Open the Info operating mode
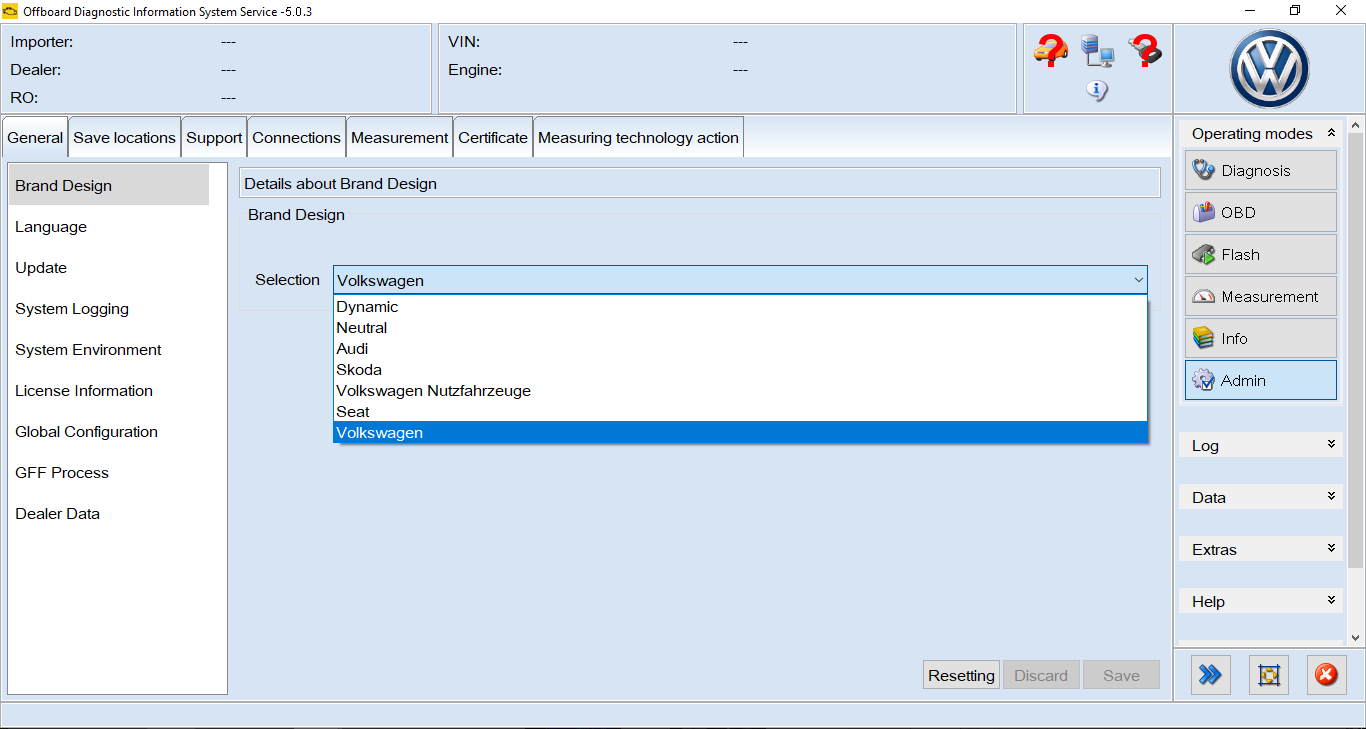This screenshot has width=1366, height=729. [x=1260, y=338]
